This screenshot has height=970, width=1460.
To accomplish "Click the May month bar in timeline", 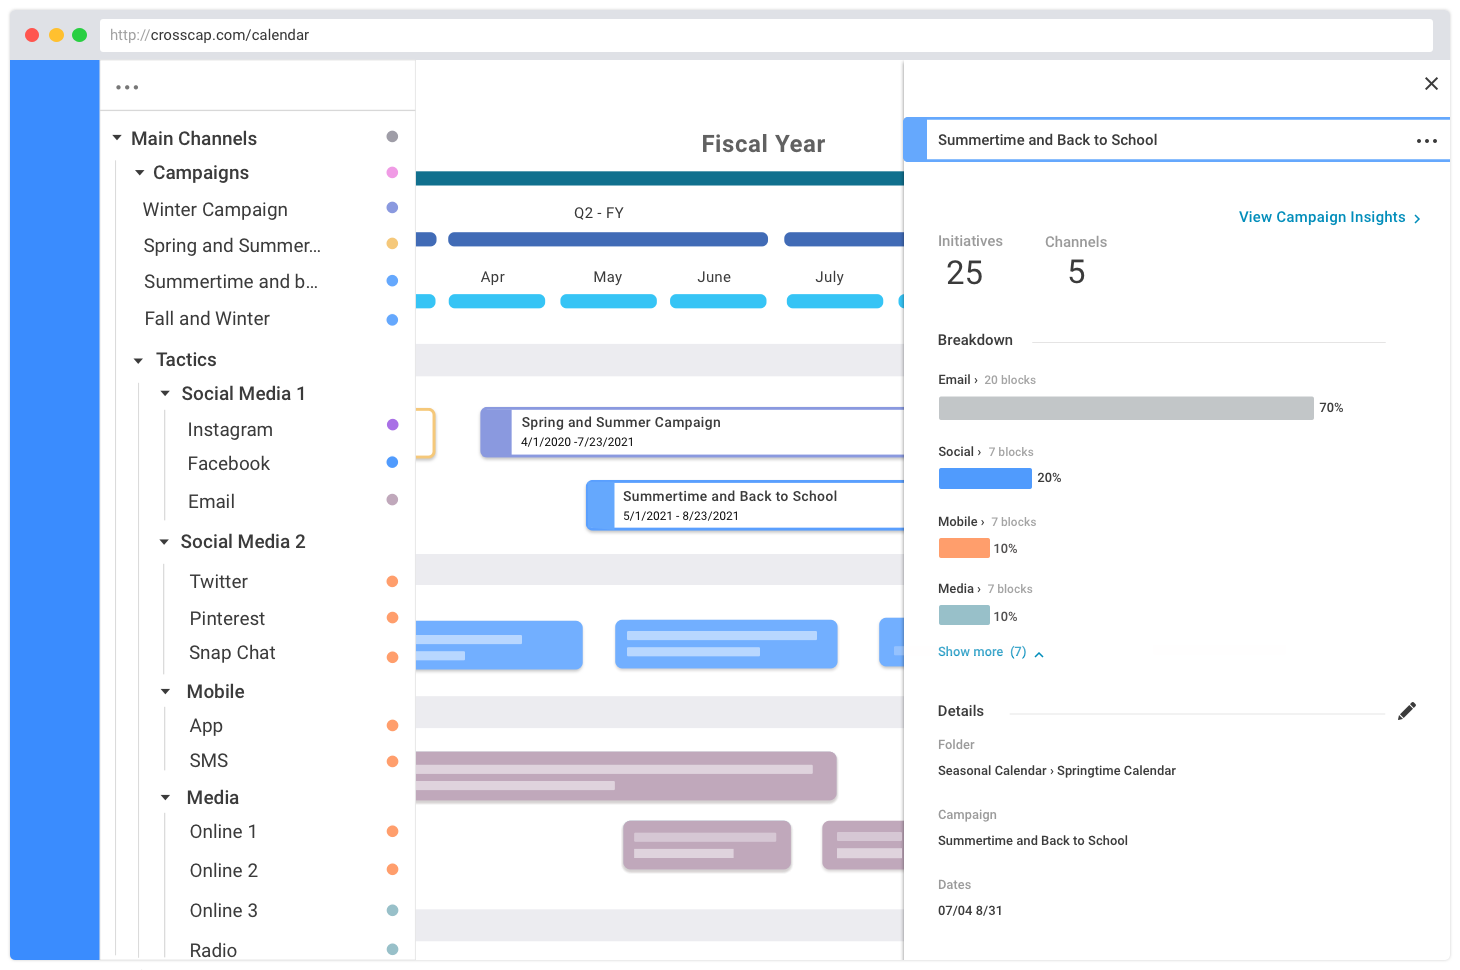I will click(608, 301).
